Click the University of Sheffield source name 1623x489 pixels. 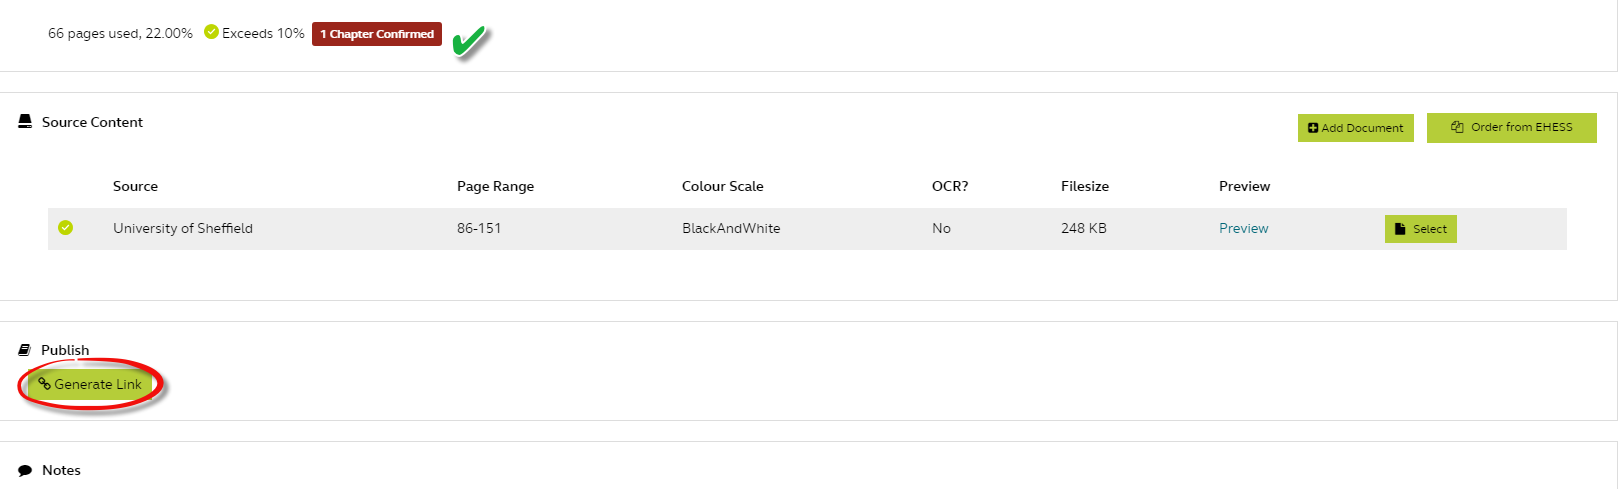(x=183, y=228)
